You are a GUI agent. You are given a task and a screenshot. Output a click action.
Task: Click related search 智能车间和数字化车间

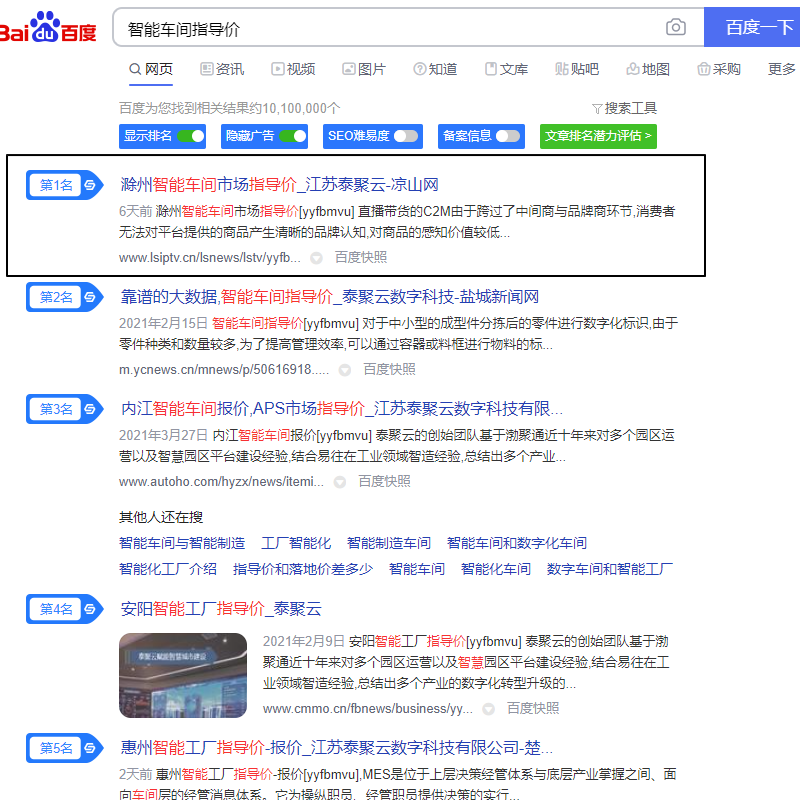click(x=517, y=543)
